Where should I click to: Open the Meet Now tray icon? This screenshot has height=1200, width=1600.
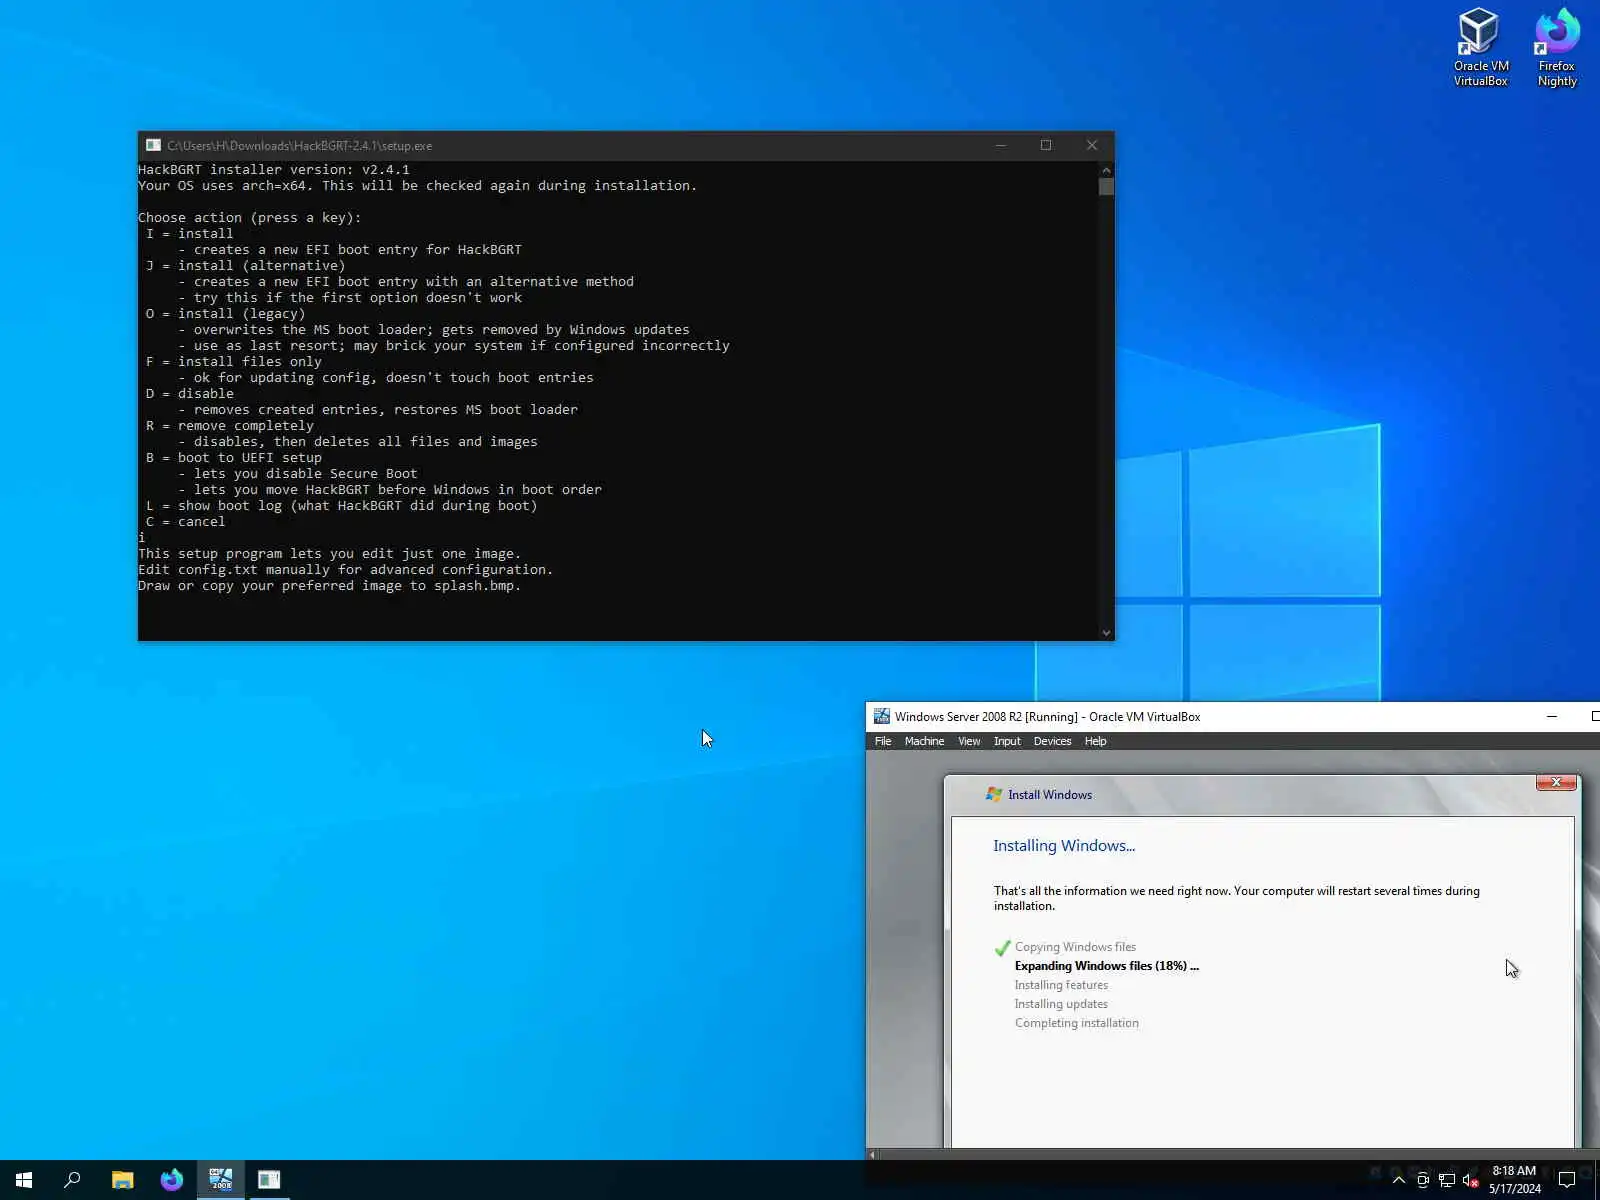pyautogui.click(x=1423, y=1180)
